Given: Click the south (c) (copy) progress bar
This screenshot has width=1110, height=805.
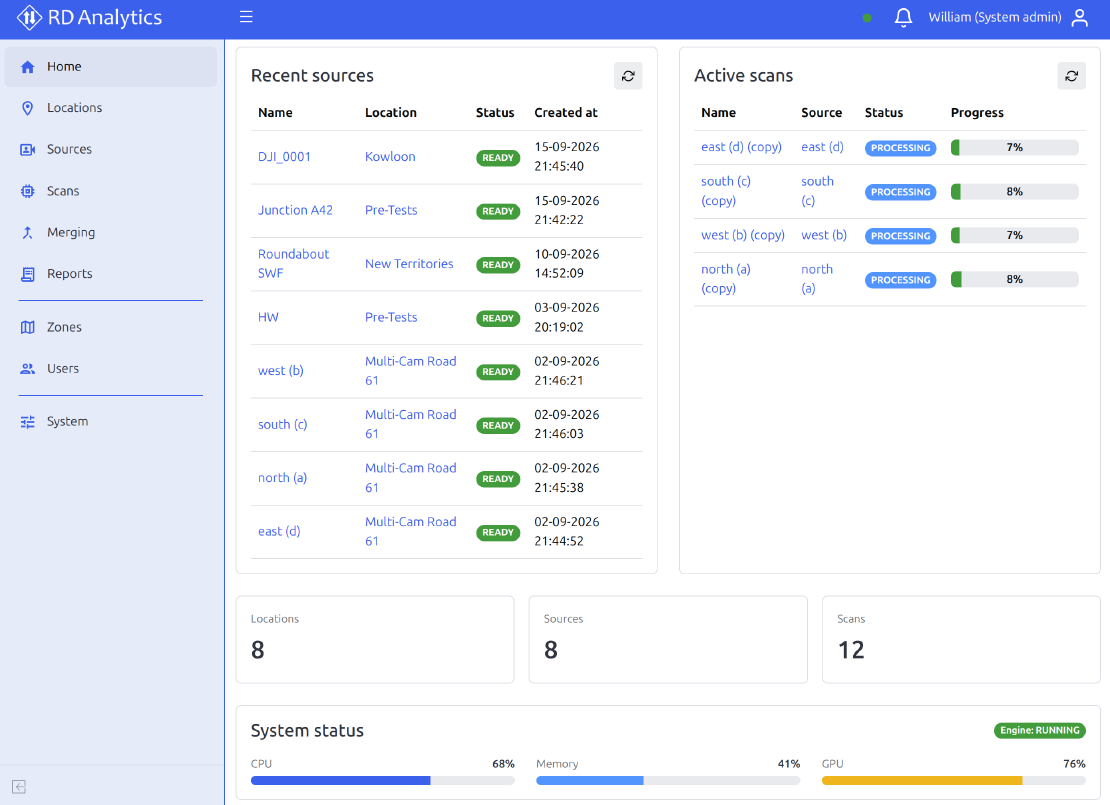Looking at the screenshot, I should 1014,192.
